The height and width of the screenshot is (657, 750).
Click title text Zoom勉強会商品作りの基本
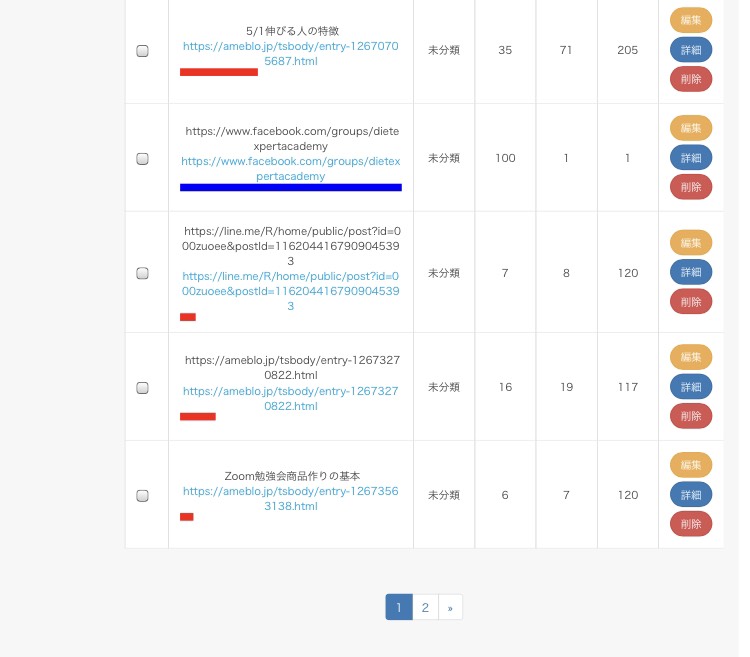tap(292, 476)
